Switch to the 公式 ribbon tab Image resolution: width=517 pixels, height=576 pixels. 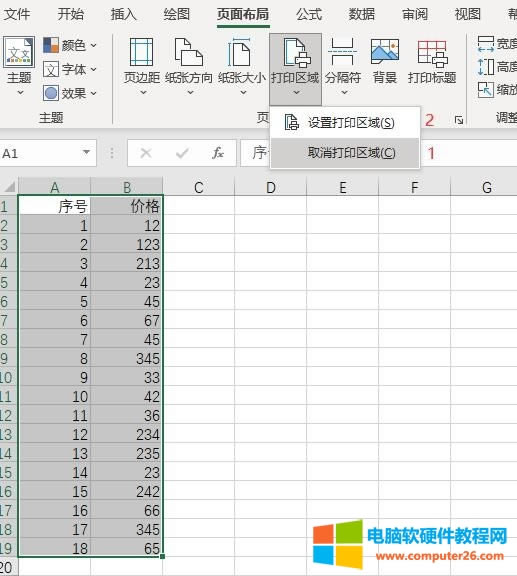(309, 14)
